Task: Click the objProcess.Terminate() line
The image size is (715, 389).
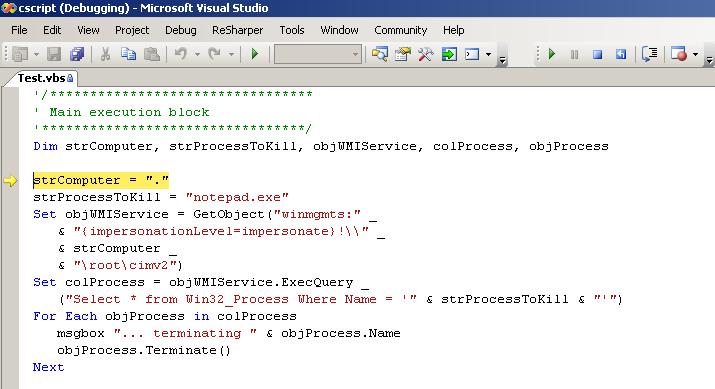Action: (x=144, y=350)
